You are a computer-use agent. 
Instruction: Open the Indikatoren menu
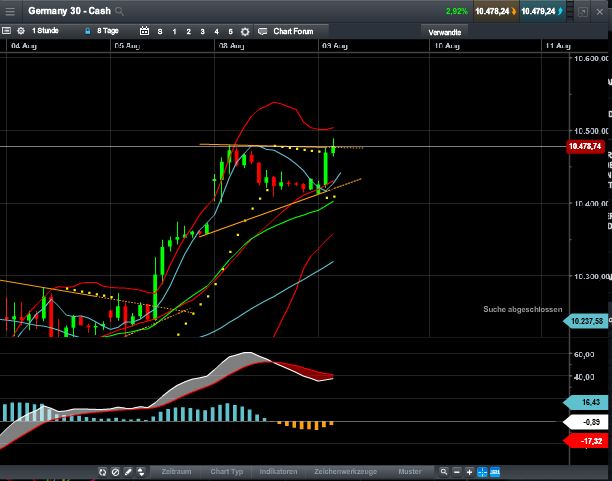(x=278, y=472)
